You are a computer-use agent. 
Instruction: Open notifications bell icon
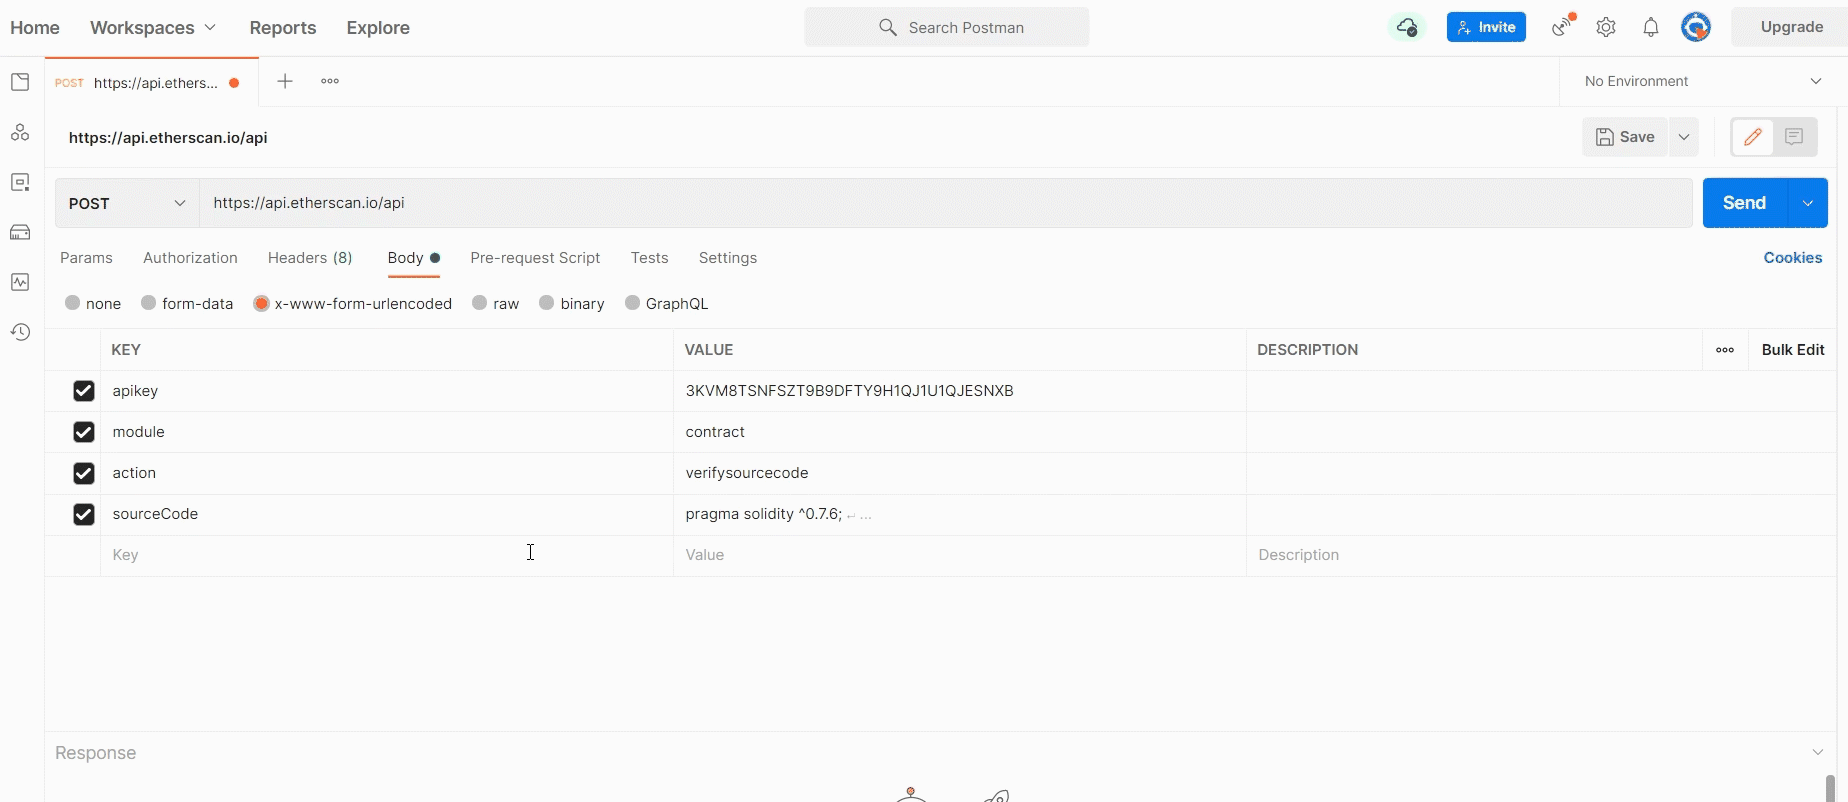pyautogui.click(x=1651, y=28)
